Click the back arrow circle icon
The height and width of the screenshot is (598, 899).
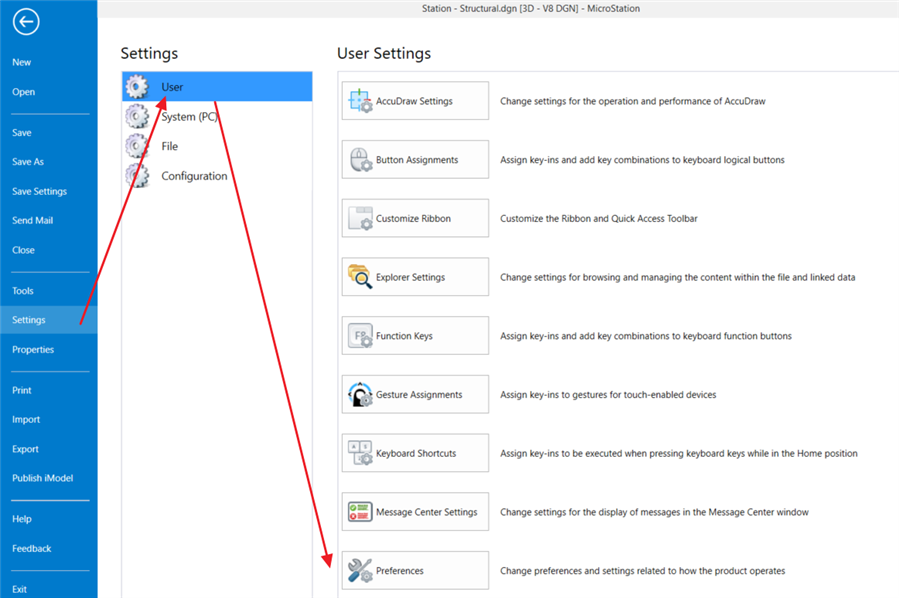(26, 21)
